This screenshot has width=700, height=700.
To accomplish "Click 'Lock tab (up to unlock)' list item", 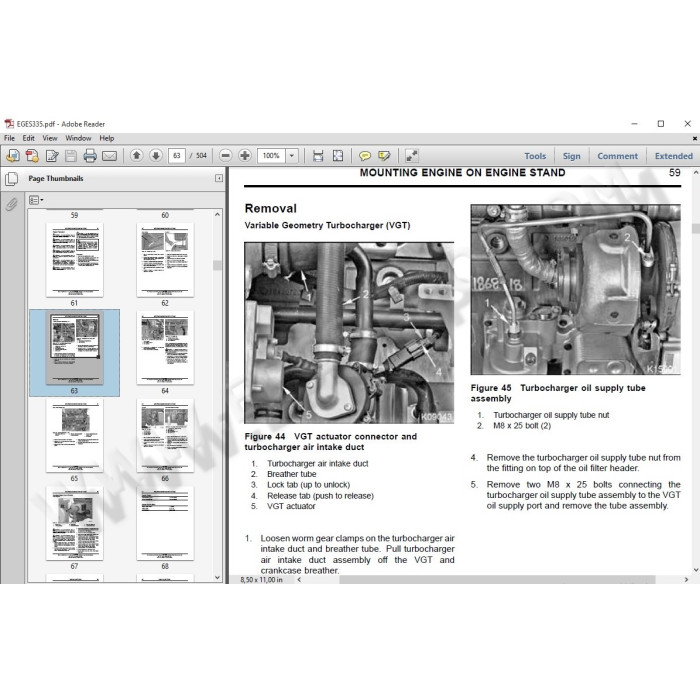I will click(x=308, y=485).
